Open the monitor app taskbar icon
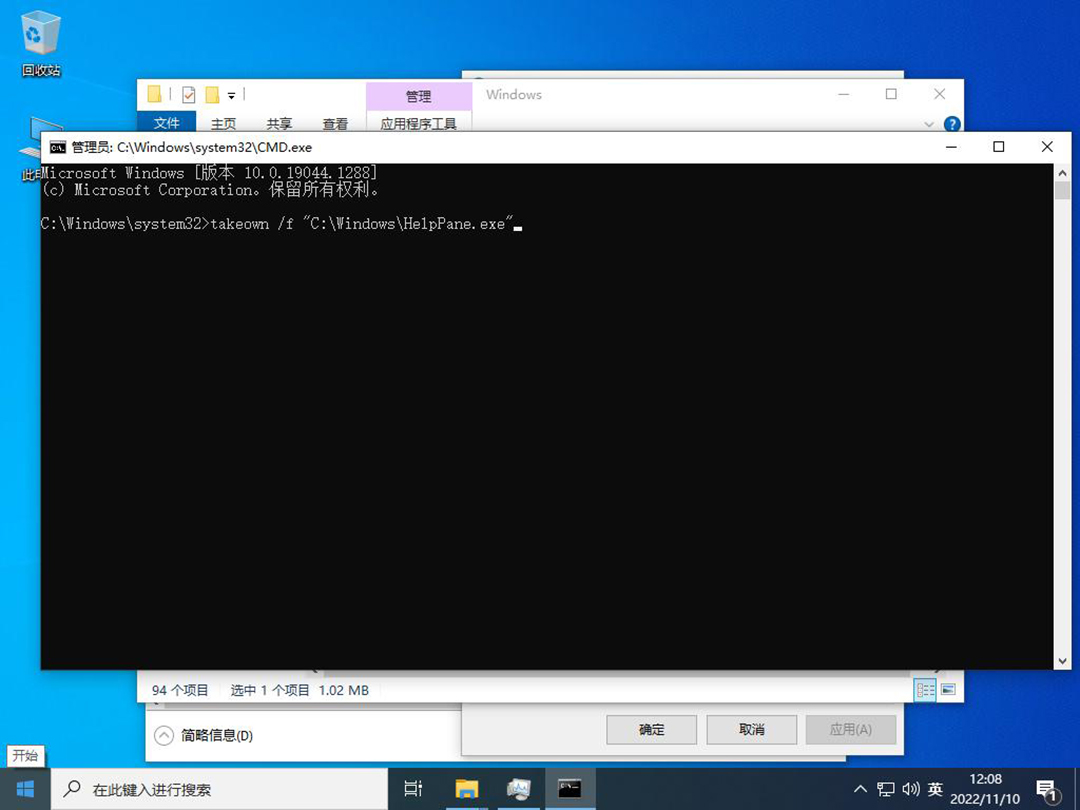Image resolution: width=1080 pixels, height=810 pixels. pyautogui.click(x=519, y=789)
